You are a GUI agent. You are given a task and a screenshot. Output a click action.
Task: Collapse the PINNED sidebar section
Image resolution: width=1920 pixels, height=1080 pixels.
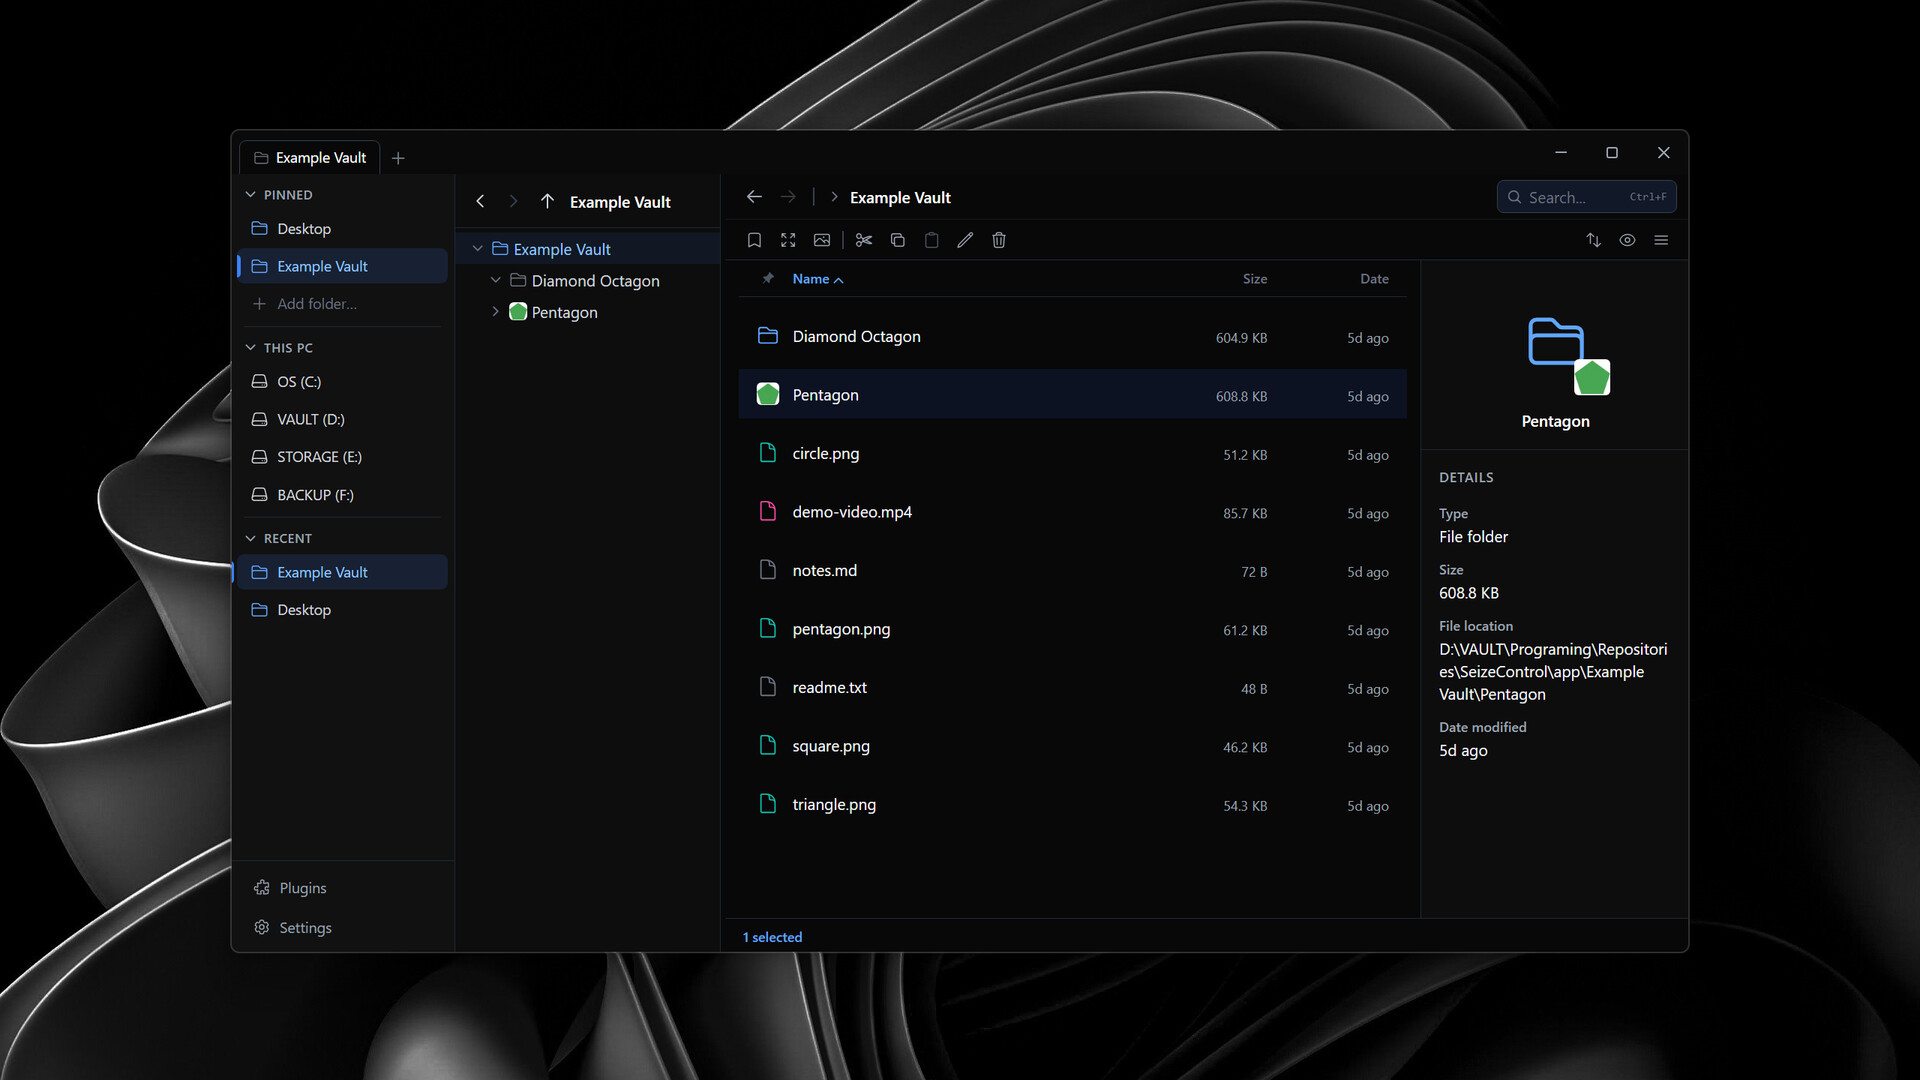[251, 195]
